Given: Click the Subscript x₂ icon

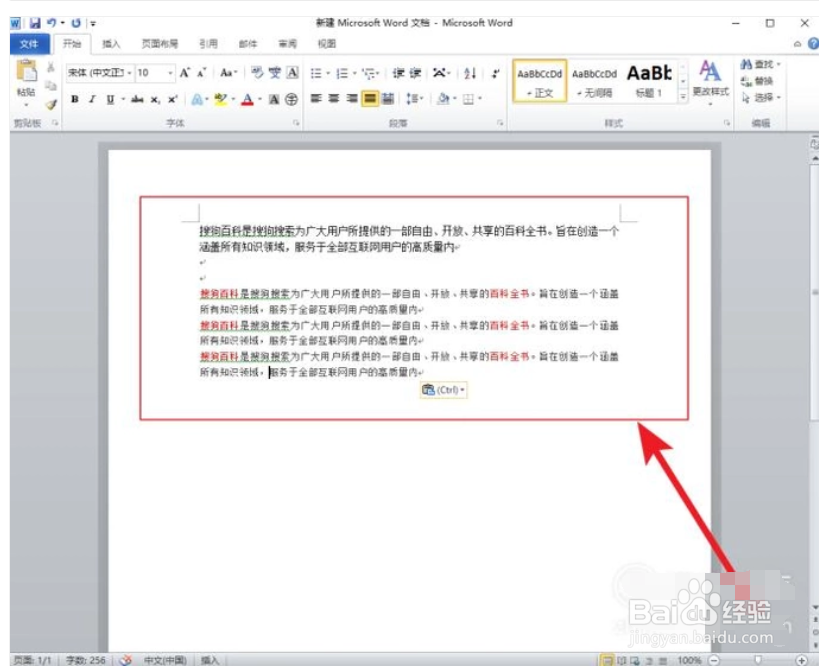Looking at the screenshot, I should 155,99.
